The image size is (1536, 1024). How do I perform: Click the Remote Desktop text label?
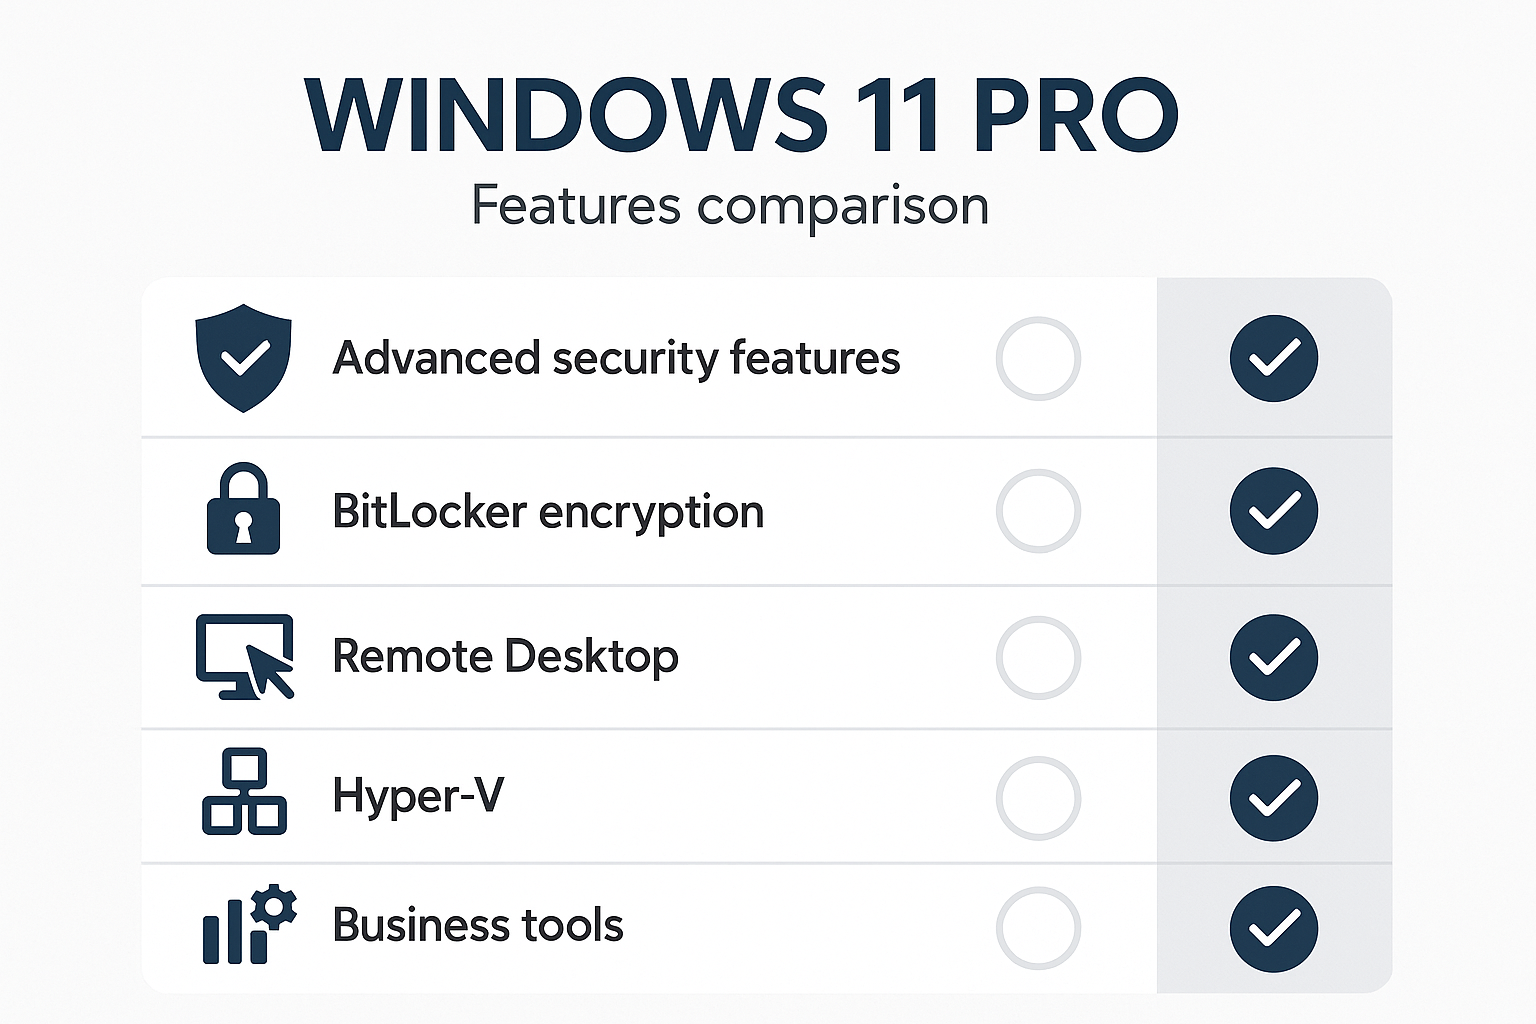(505, 656)
